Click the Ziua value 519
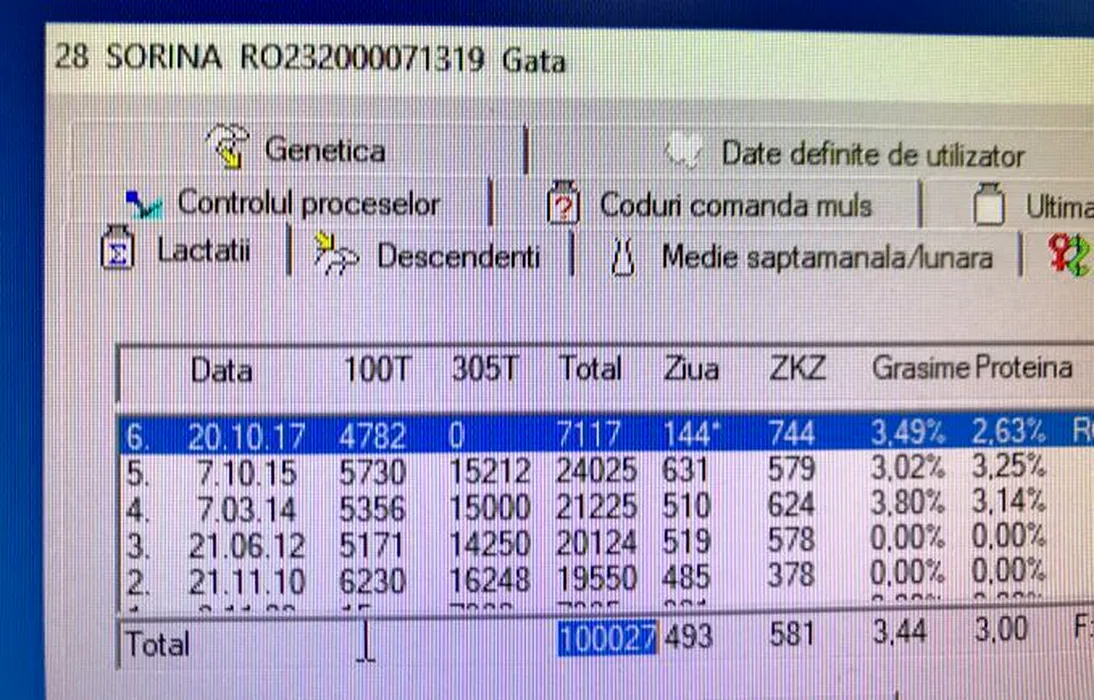Screen dimensions: 1094x700 coord(687,541)
